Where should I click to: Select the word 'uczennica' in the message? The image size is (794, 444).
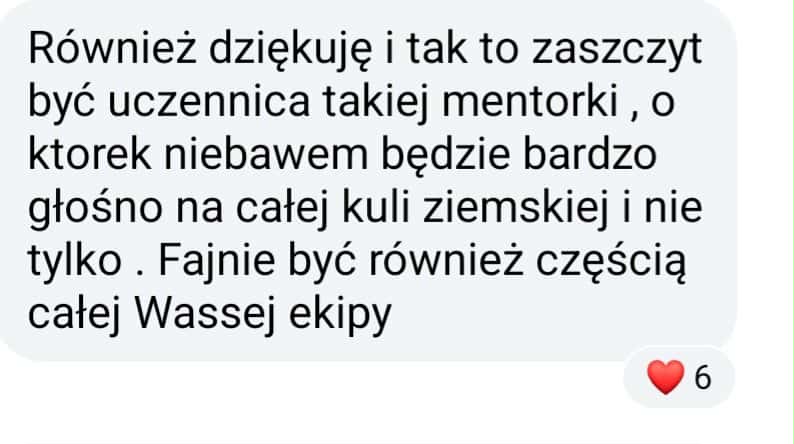tap(209, 102)
